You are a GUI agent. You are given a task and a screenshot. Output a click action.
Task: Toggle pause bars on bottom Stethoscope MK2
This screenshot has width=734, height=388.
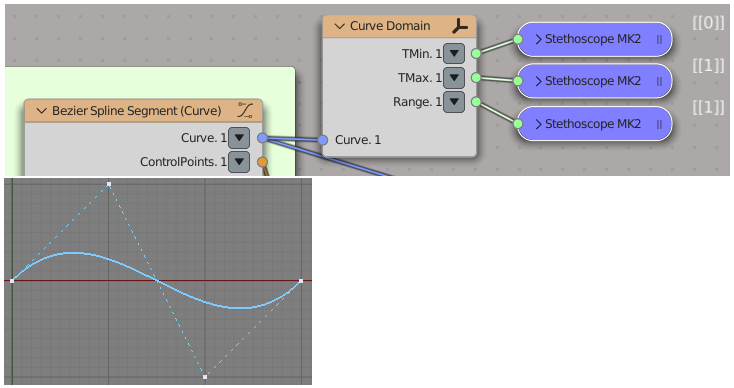point(659,124)
